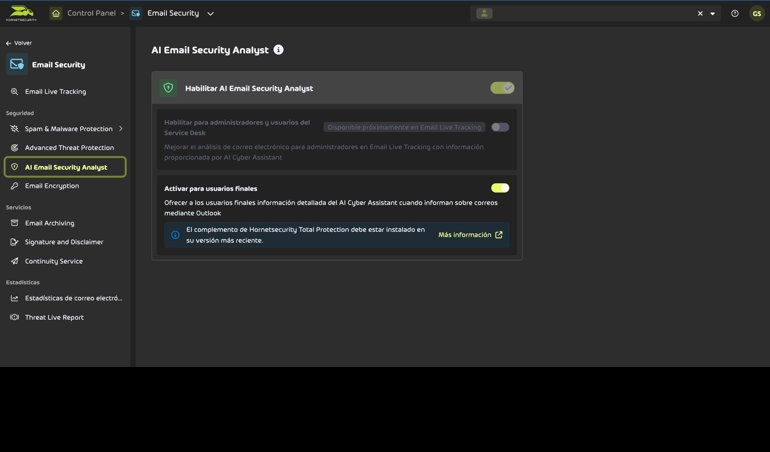This screenshot has width=770, height=452.
Task: Click the blue info circle in the notice
Action: (x=175, y=235)
